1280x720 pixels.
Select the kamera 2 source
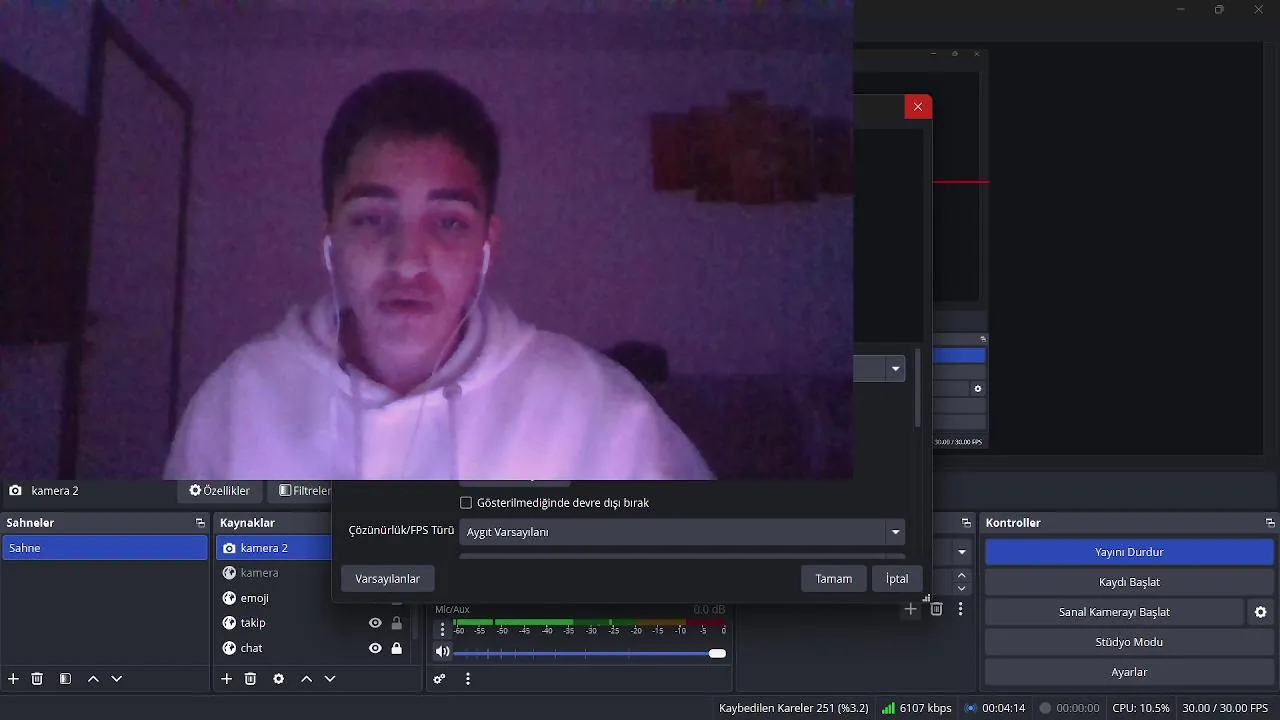[x=274, y=548]
